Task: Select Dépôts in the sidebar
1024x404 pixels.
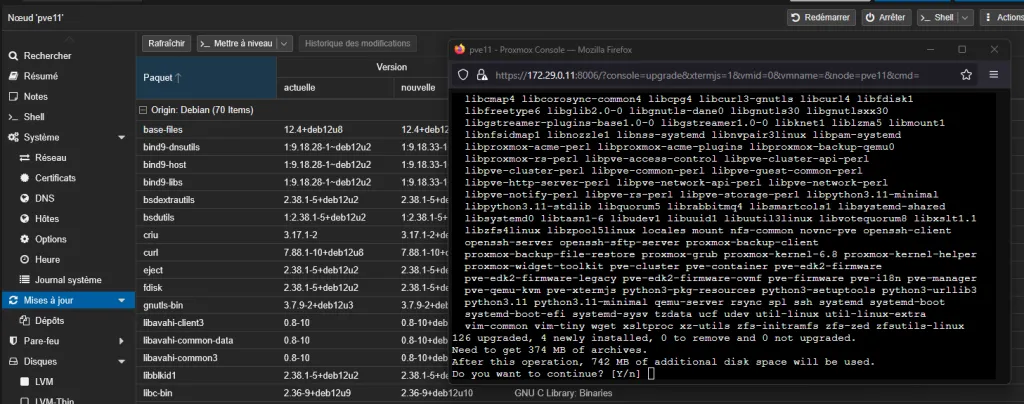Action: pos(50,320)
